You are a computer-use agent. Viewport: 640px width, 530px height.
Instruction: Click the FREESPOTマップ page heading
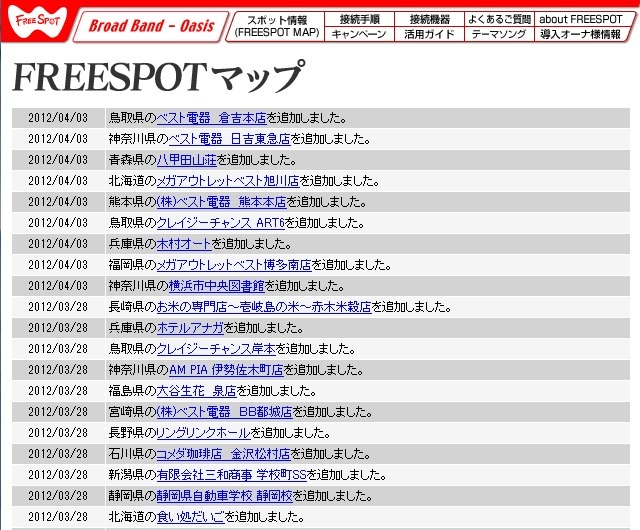[159, 77]
